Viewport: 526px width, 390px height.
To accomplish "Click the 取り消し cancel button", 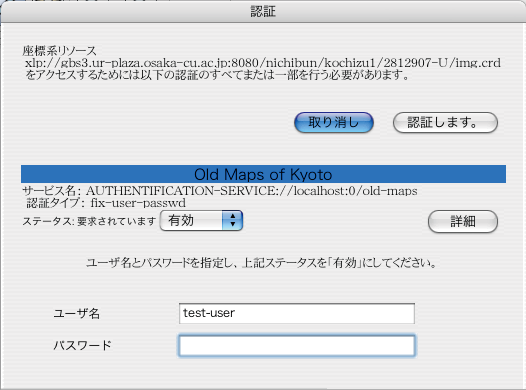I will click(x=334, y=122).
